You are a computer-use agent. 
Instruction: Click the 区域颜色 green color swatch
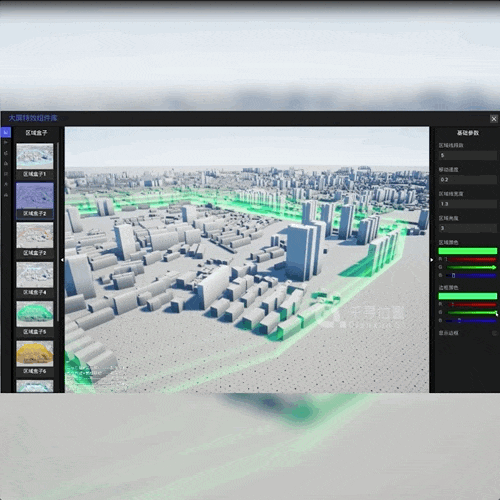click(468, 251)
